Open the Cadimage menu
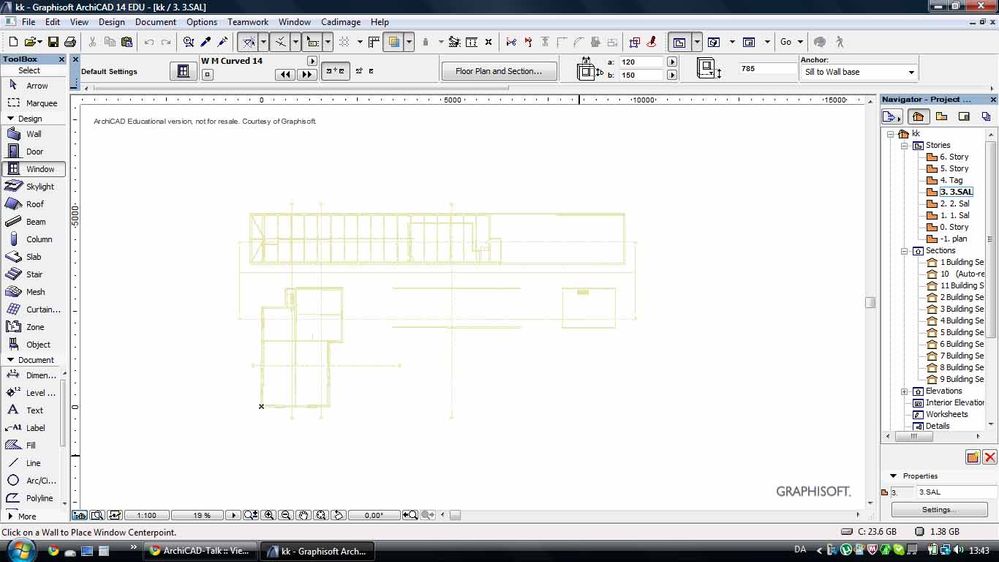999x562 pixels. tap(341, 22)
